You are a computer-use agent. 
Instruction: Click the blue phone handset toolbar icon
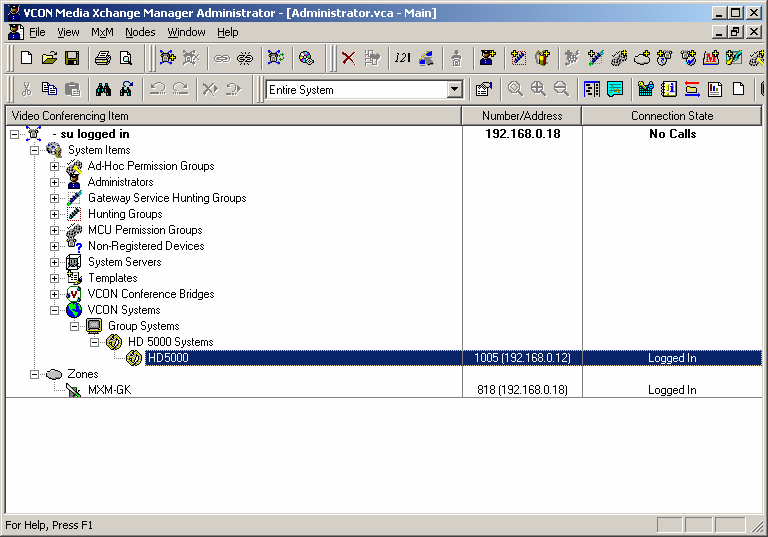click(426, 58)
